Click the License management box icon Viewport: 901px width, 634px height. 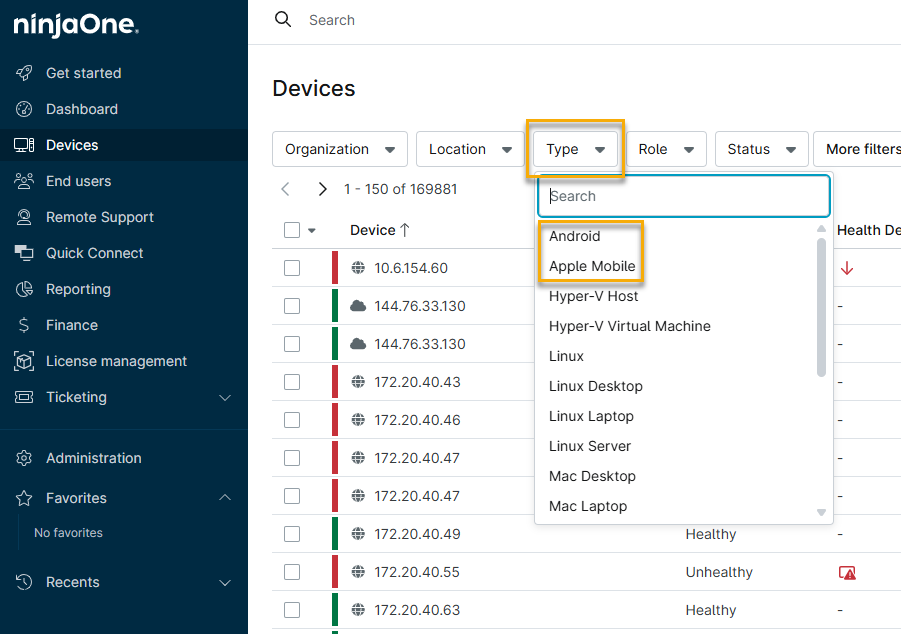[25, 361]
